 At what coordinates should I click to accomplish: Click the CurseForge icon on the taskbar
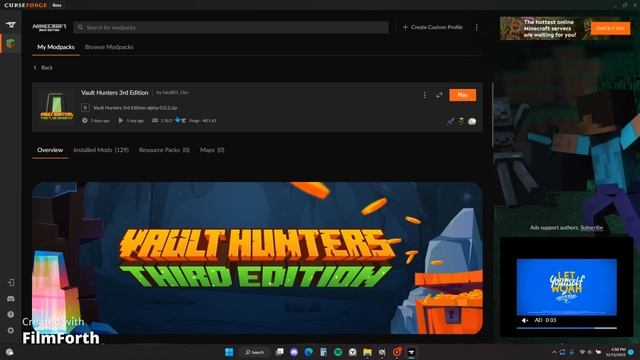(x=411, y=352)
